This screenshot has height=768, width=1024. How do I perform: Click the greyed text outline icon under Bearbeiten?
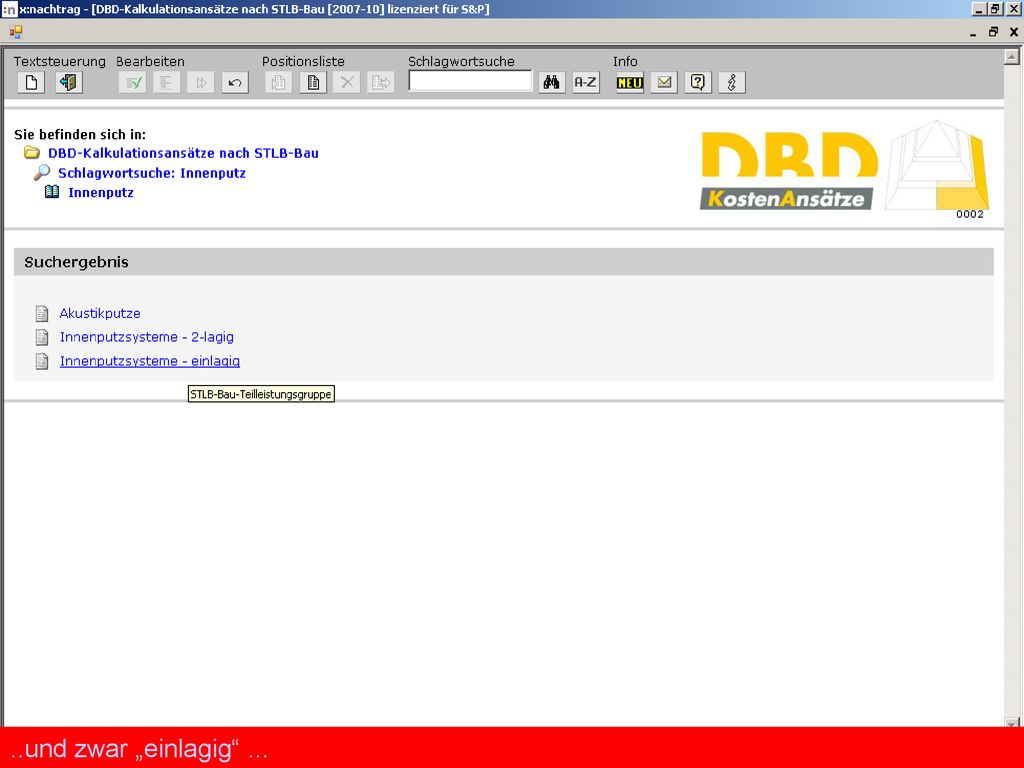pyautogui.click(x=167, y=82)
